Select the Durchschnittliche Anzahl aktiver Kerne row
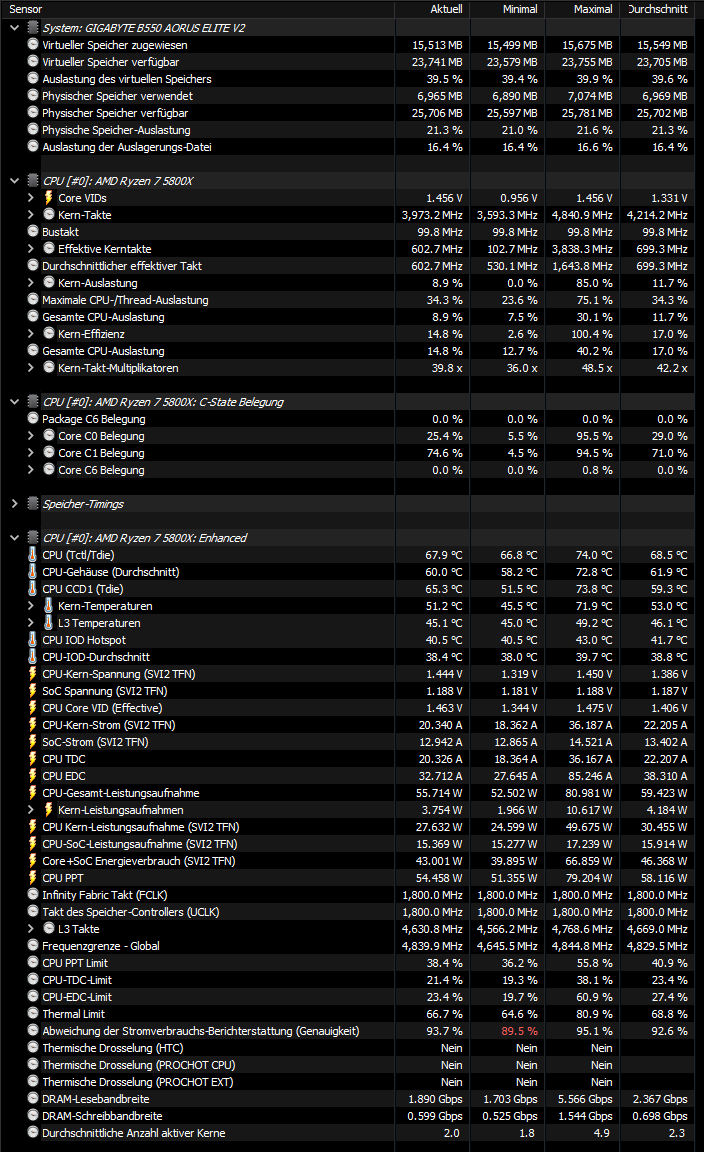This screenshot has height=1152, width=704. pyautogui.click(x=348, y=1133)
